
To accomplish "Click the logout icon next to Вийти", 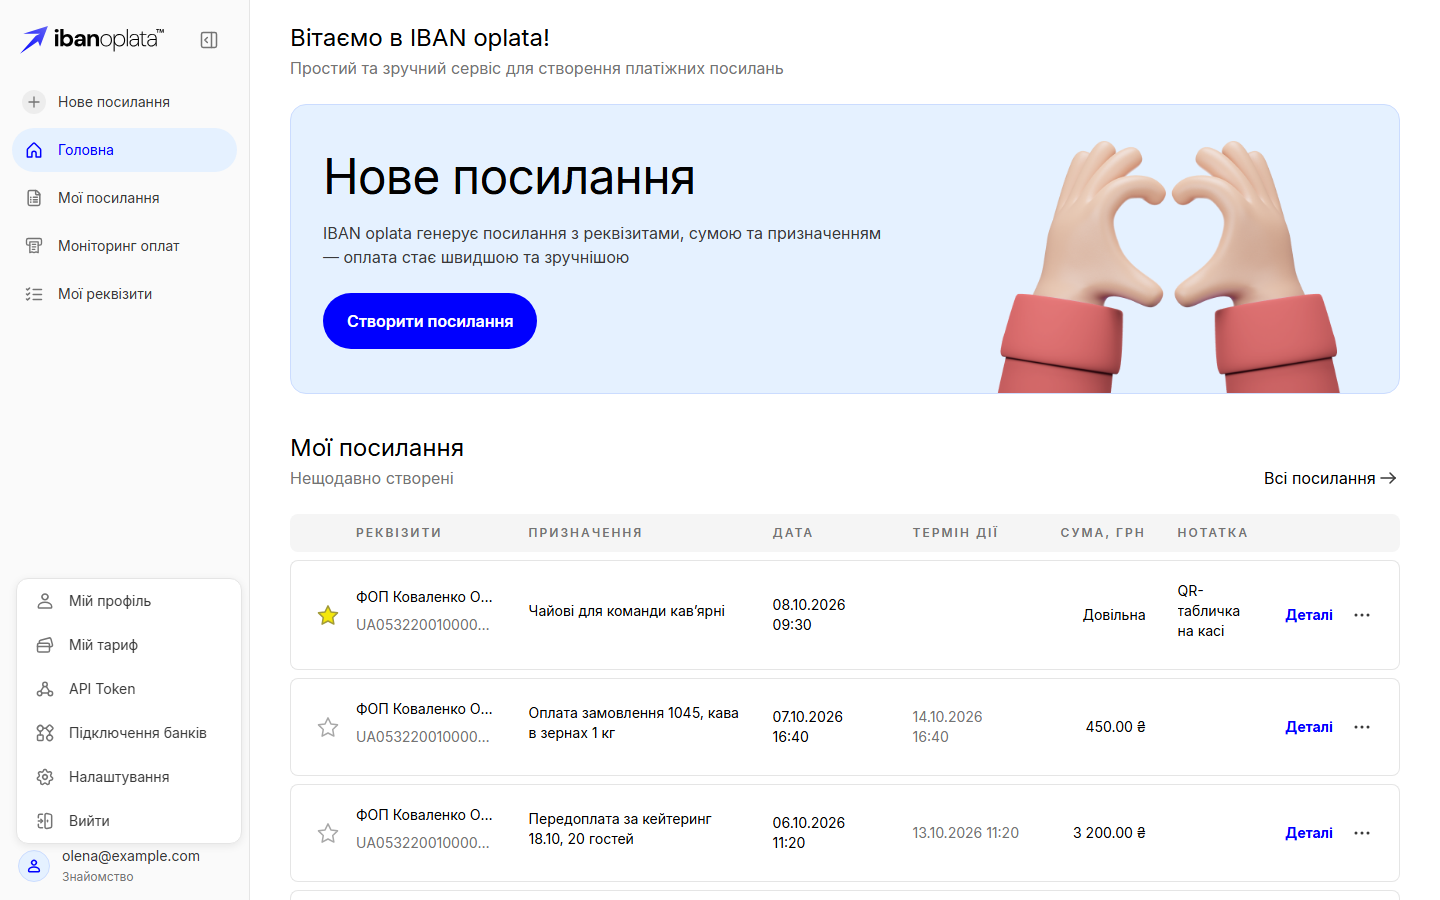I will coord(45,821).
